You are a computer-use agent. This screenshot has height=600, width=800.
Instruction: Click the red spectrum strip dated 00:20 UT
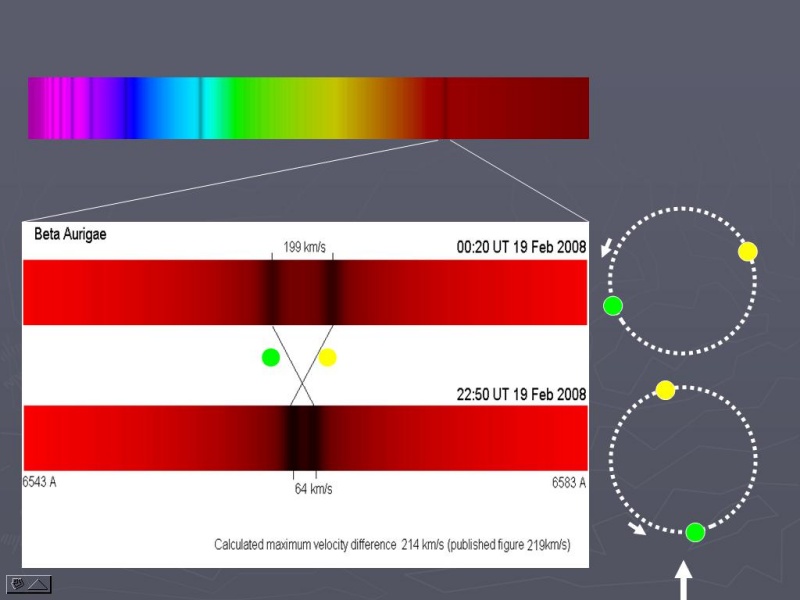pyautogui.click(x=305, y=292)
